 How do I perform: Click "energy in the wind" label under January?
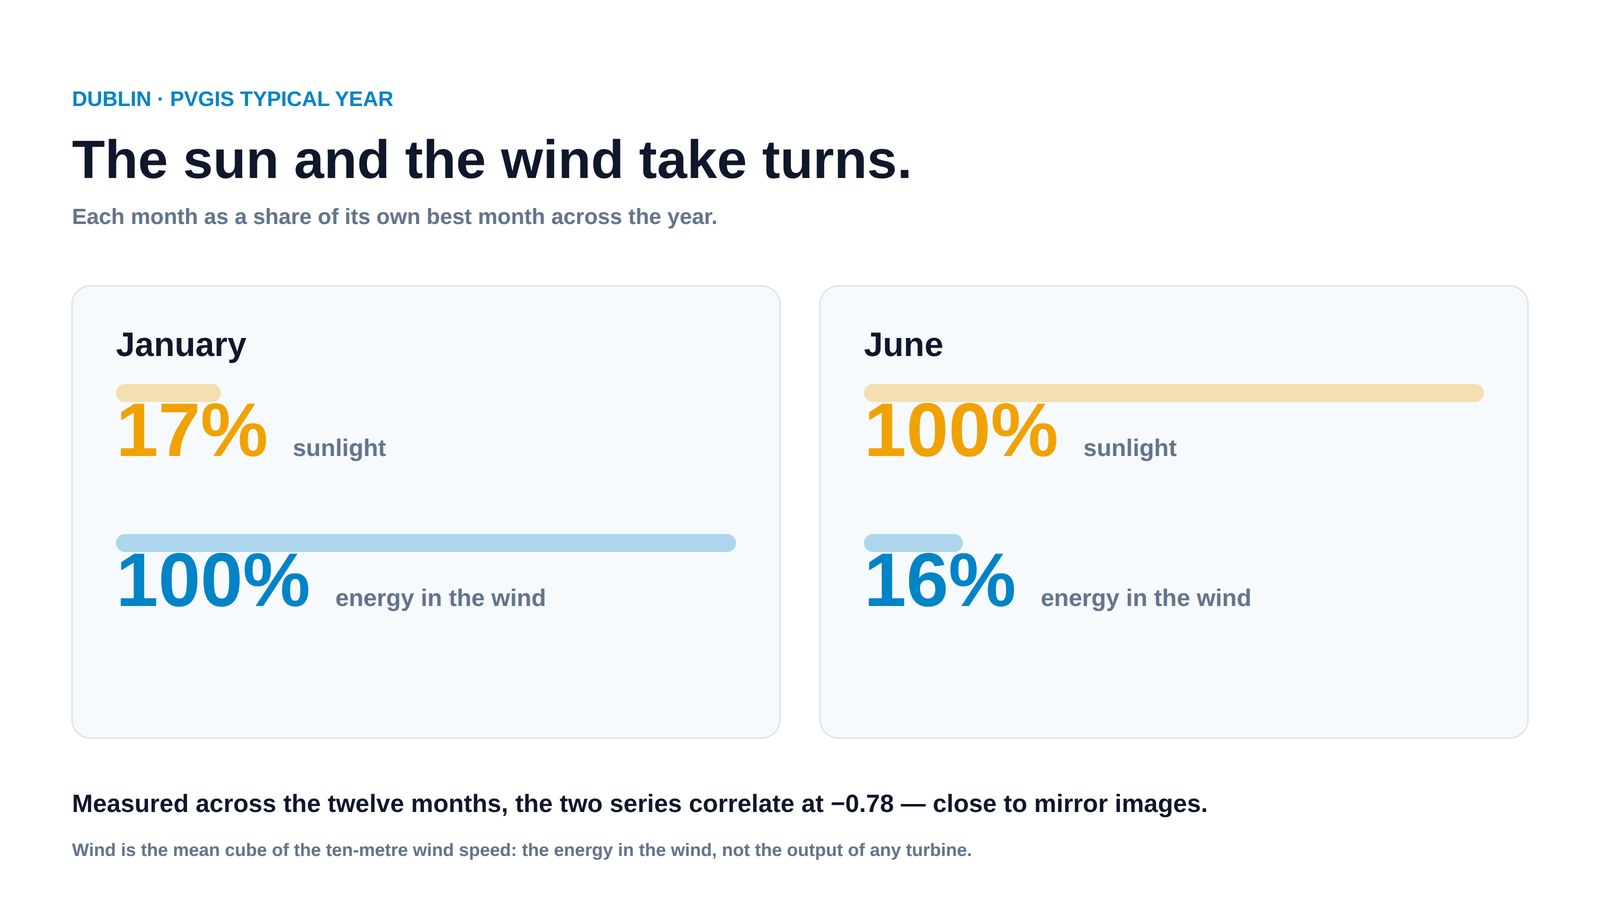(440, 598)
